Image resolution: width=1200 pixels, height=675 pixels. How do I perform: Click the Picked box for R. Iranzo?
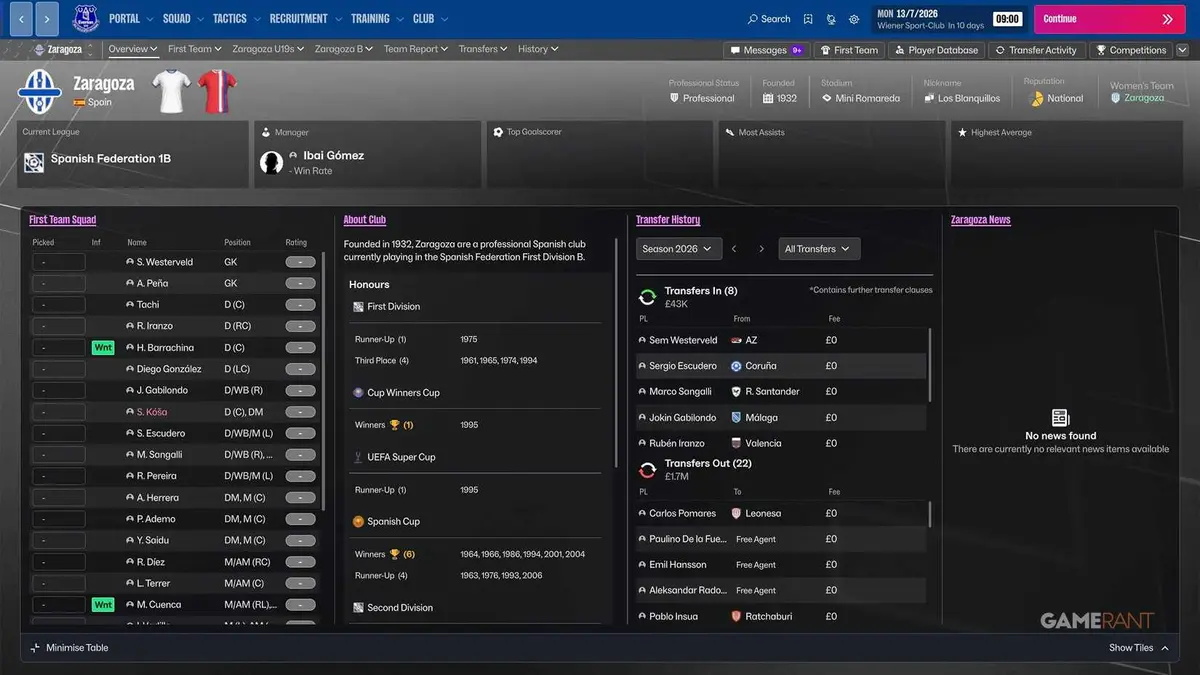point(58,326)
